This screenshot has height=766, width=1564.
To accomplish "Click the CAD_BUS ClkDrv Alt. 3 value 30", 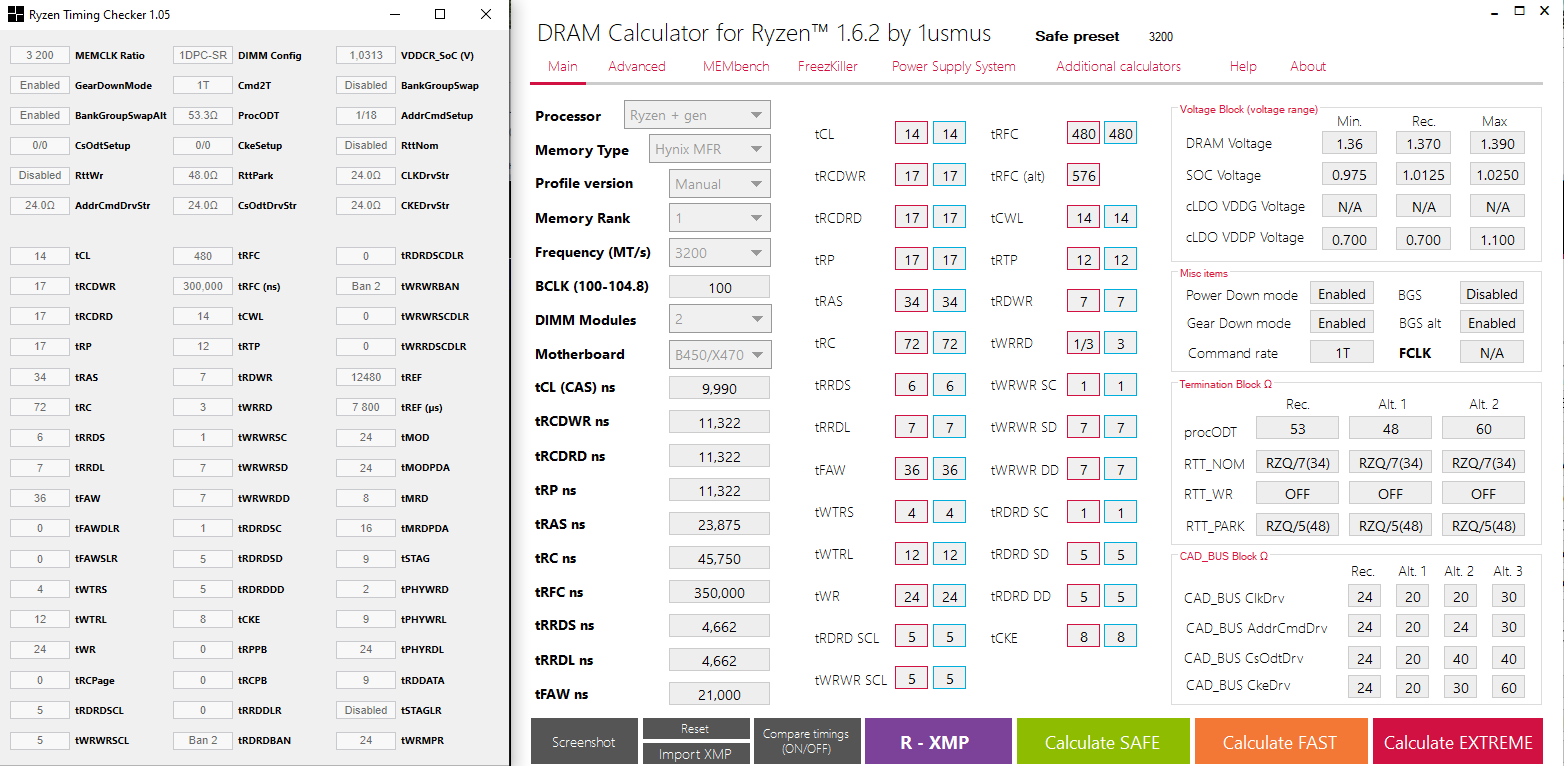I will tap(1508, 598).
